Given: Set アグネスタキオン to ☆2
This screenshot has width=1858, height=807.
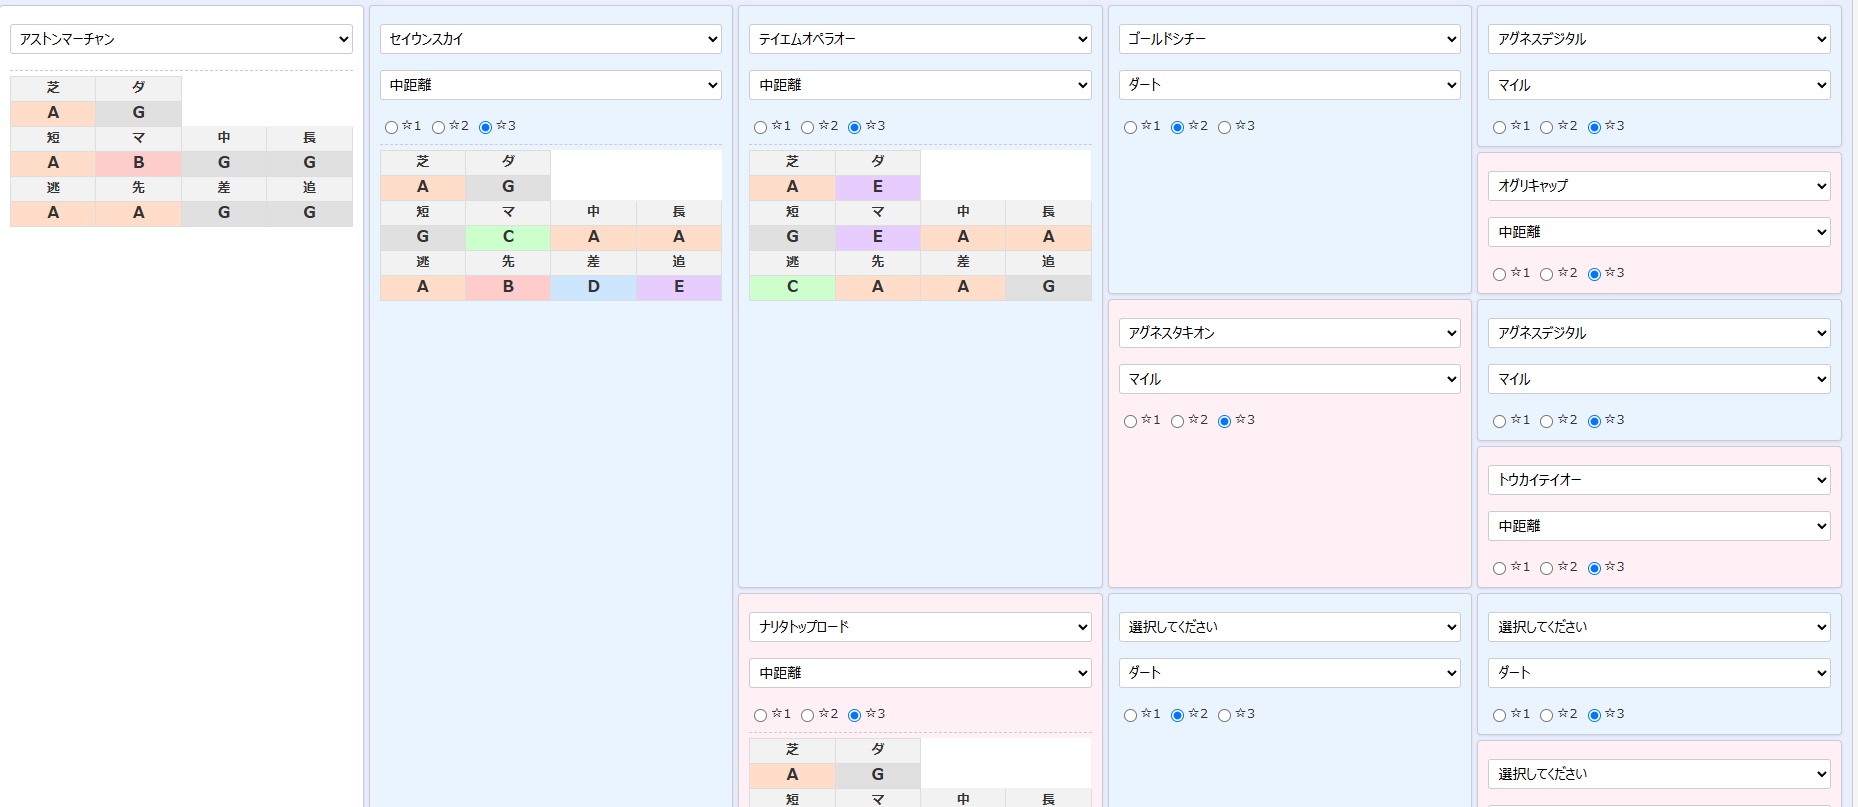Looking at the screenshot, I should [x=1177, y=421].
